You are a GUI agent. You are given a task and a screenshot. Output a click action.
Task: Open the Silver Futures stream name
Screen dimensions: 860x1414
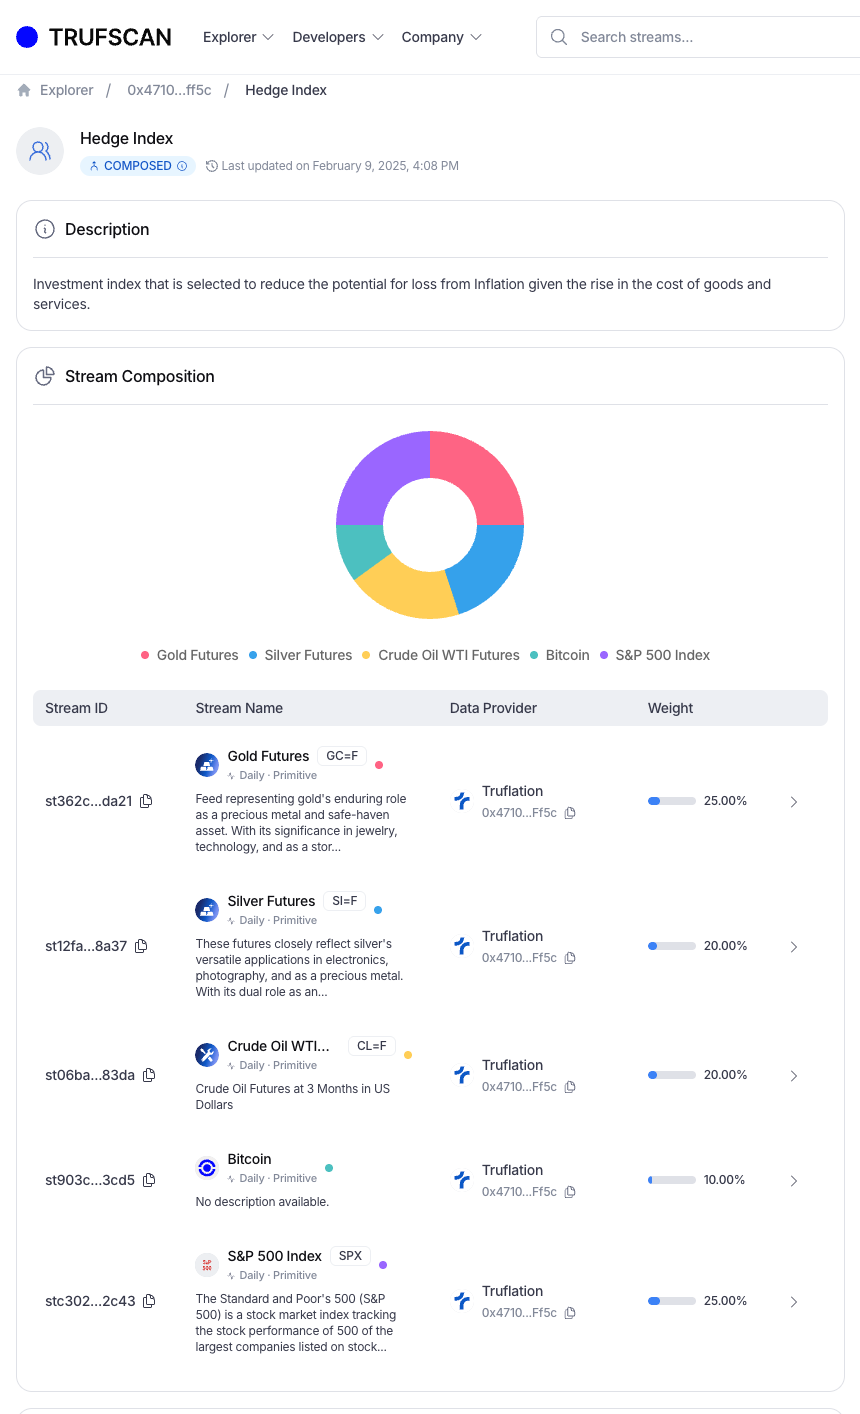coord(271,901)
